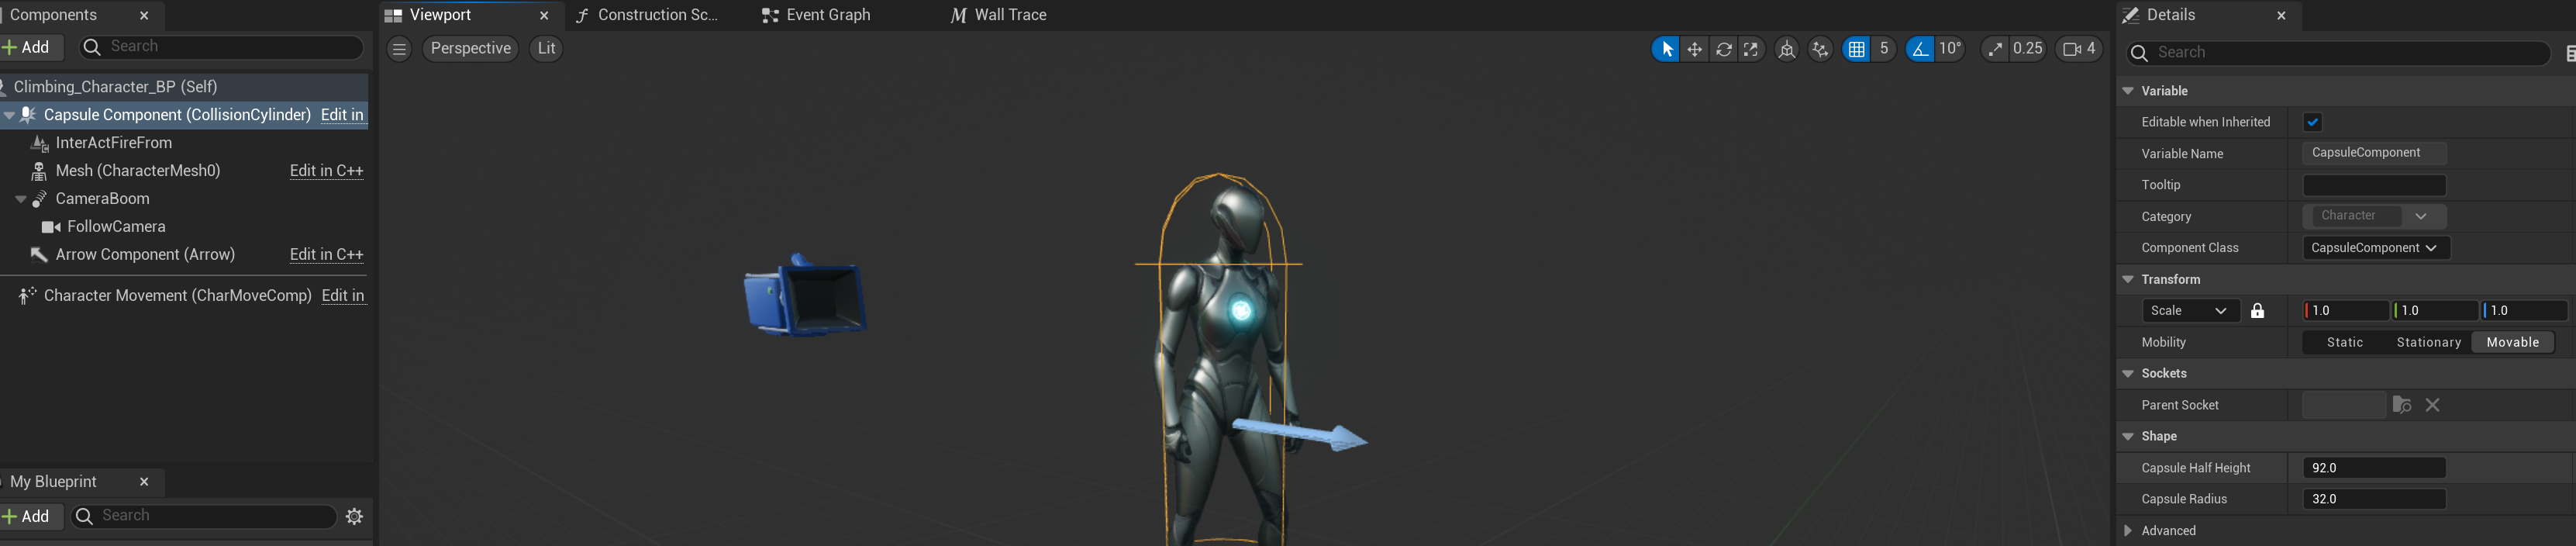Viewport: 2576px width, 546px height.
Task: Toggle world/local coordinate space cube icon
Action: pyautogui.click(x=1787, y=49)
